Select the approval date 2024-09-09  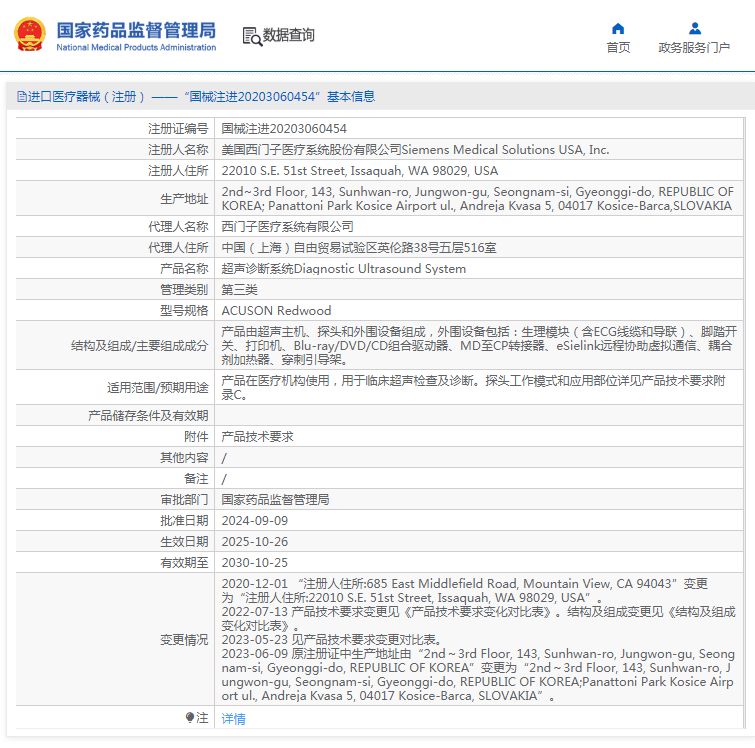[254, 521]
